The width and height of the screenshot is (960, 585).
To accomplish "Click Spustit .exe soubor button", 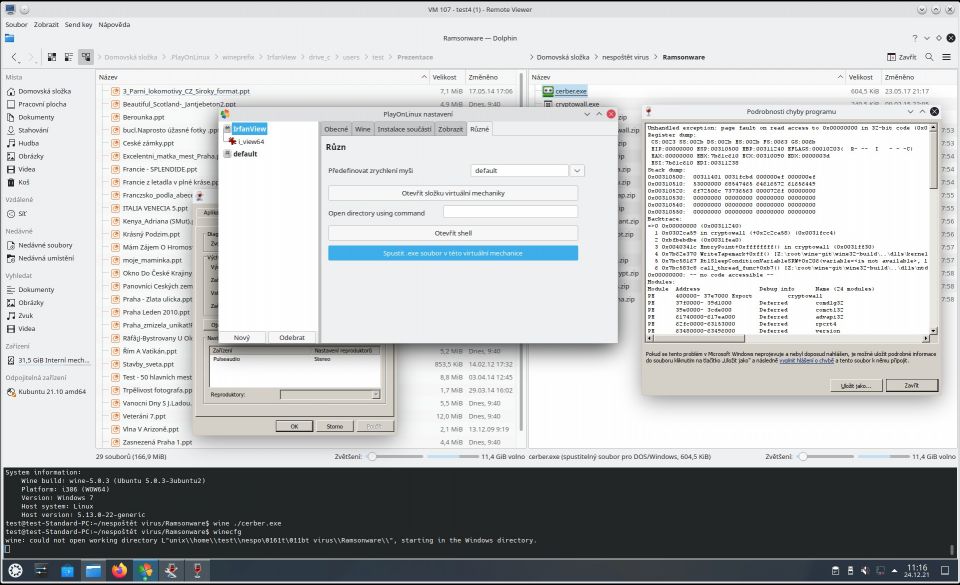I will [453, 253].
